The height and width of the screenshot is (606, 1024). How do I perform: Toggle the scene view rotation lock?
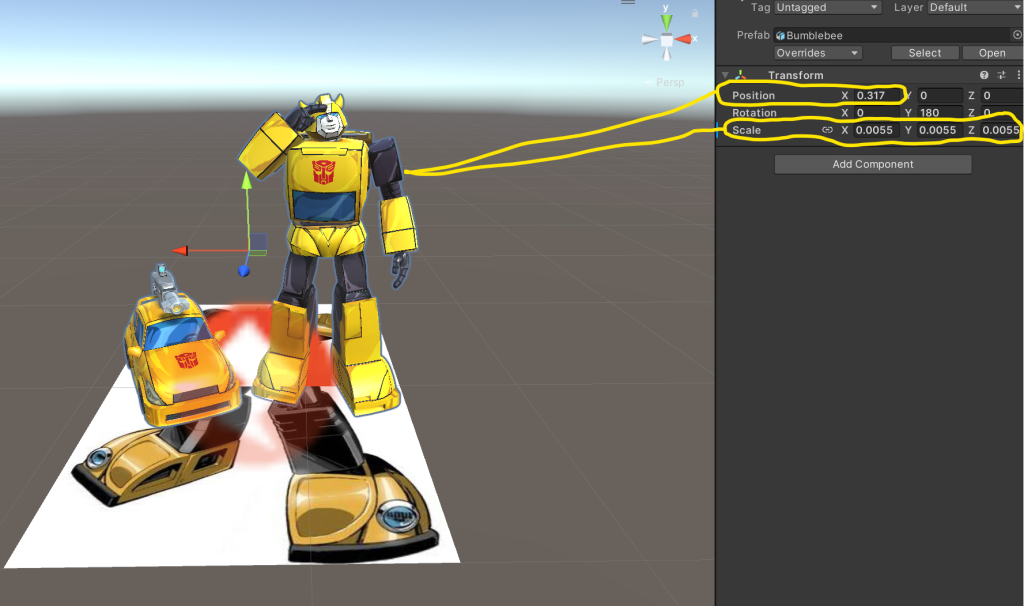(694, 13)
